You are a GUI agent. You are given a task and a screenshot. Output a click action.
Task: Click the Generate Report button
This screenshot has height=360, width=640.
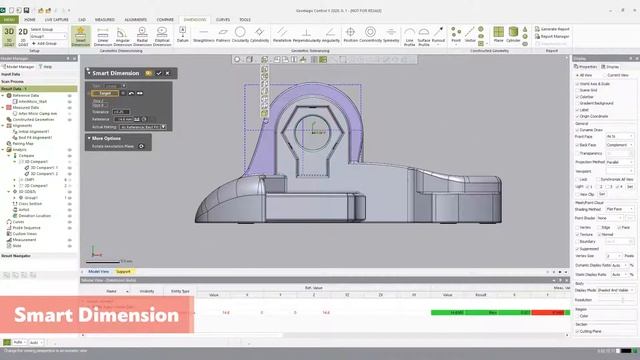coord(552,29)
